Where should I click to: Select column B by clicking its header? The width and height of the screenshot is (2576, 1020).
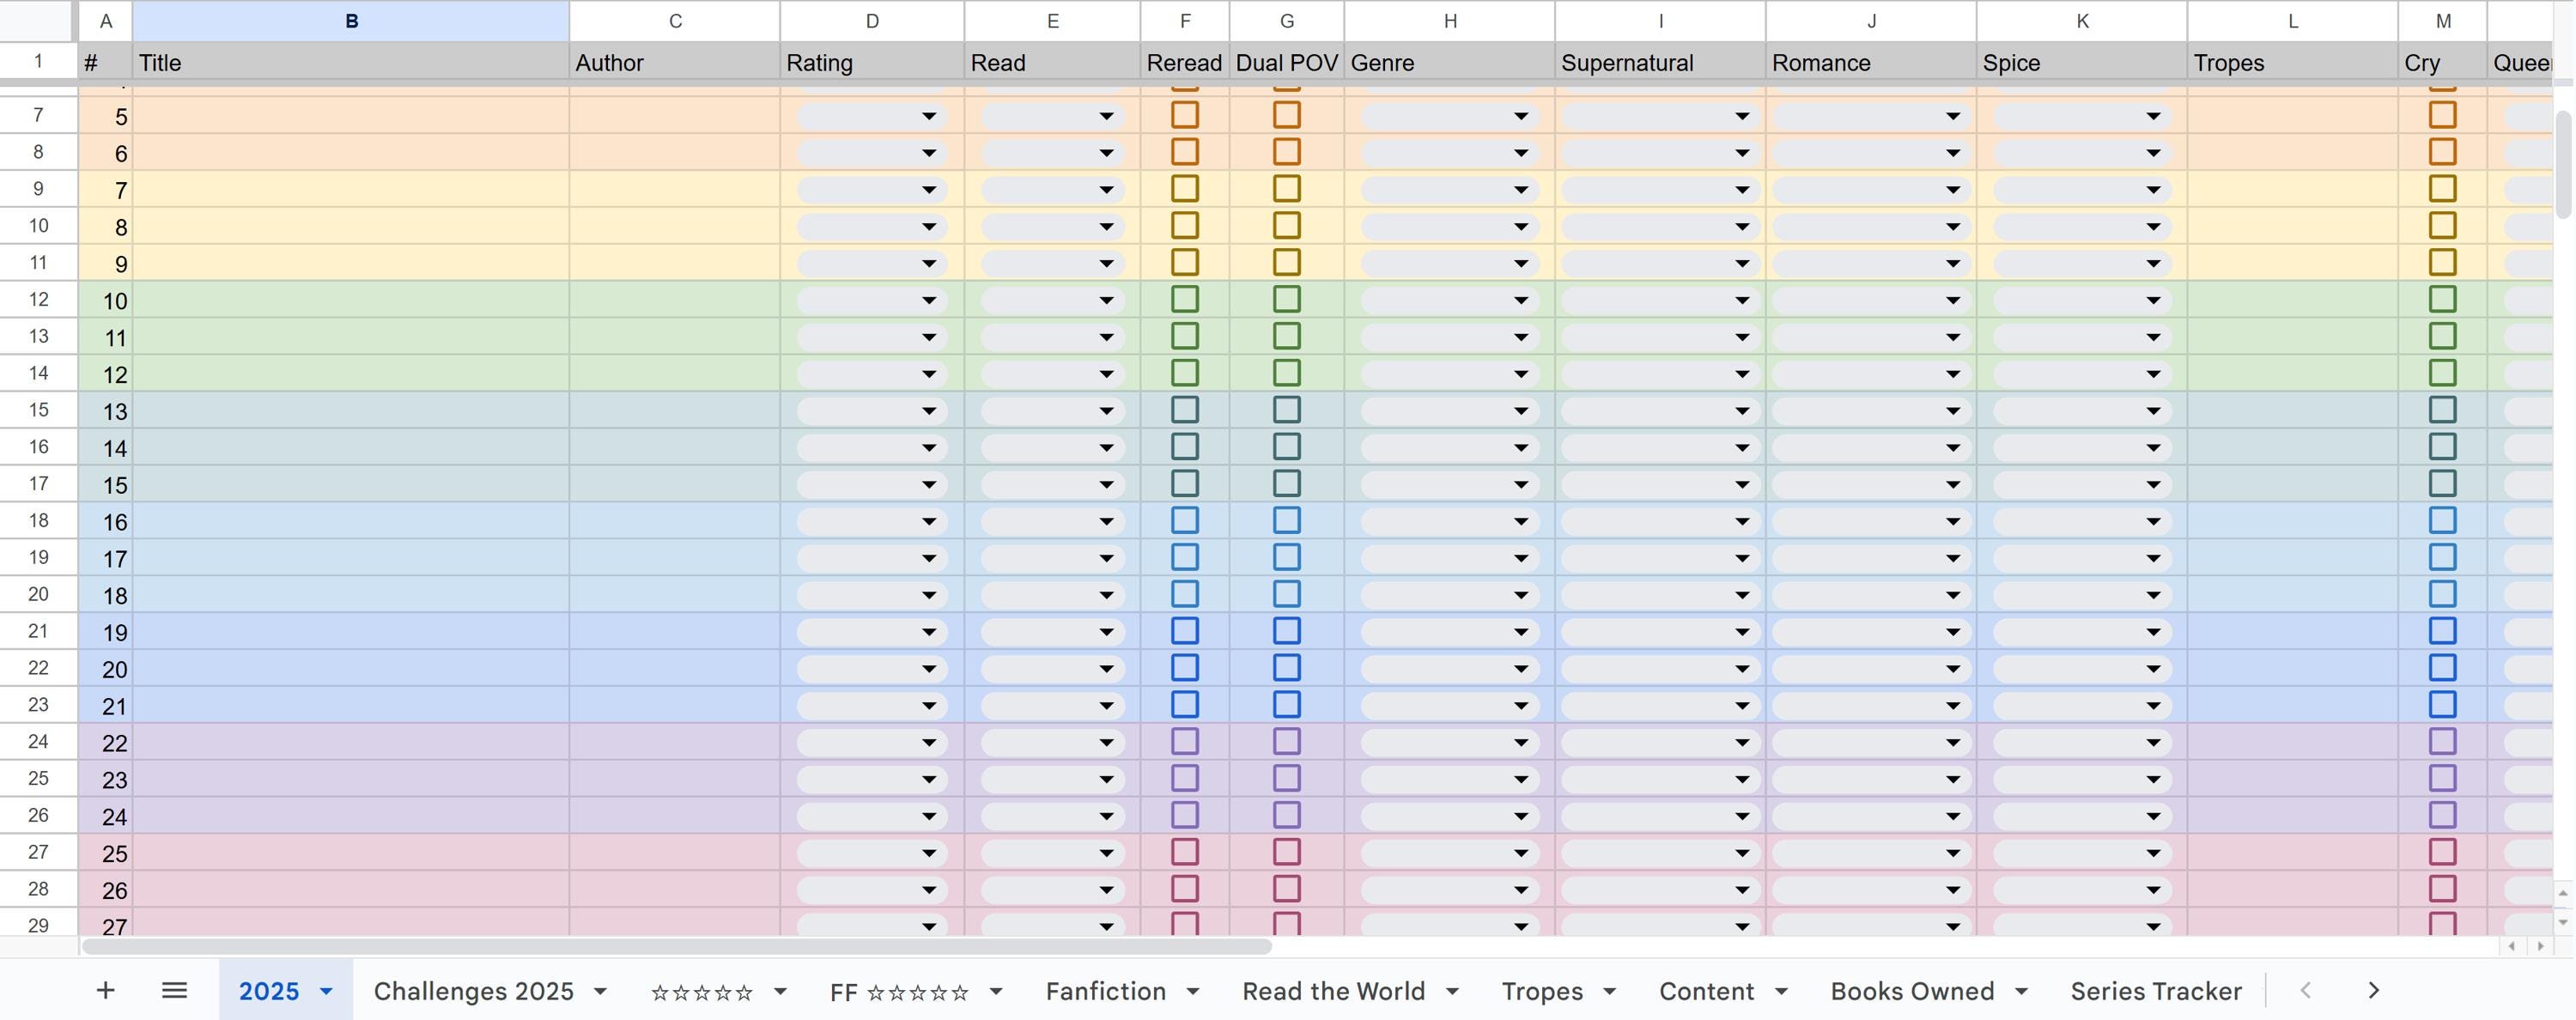coord(350,20)
